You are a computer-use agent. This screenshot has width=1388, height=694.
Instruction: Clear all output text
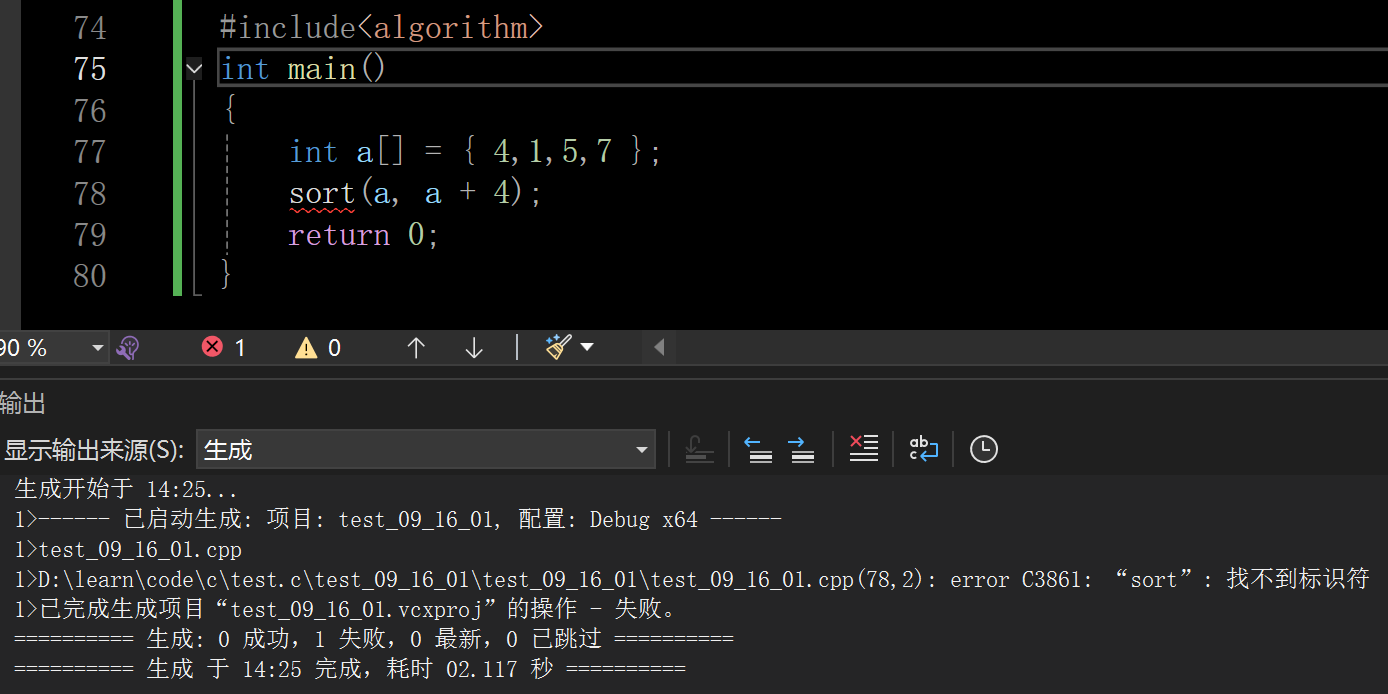pyautogui.click(x=863, y=449)
